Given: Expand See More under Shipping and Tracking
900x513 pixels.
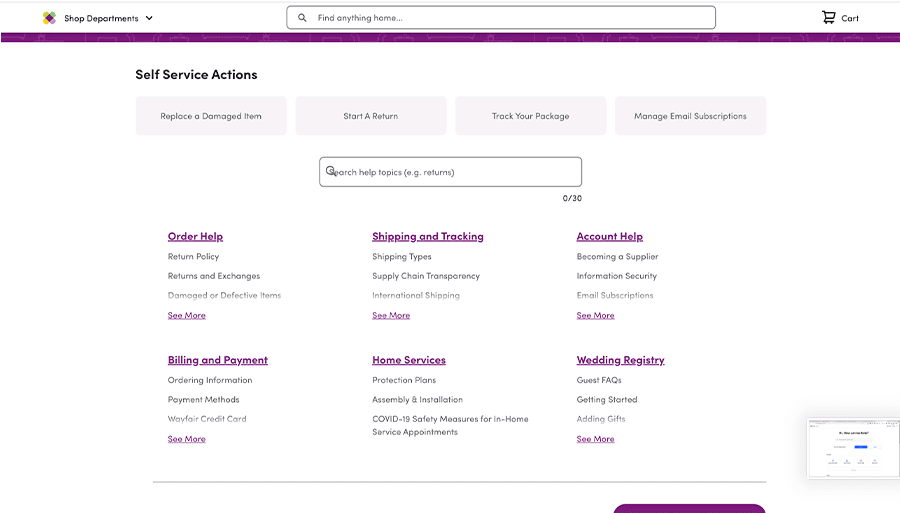Looking at the screenshot, I should (x=391, y=316).
